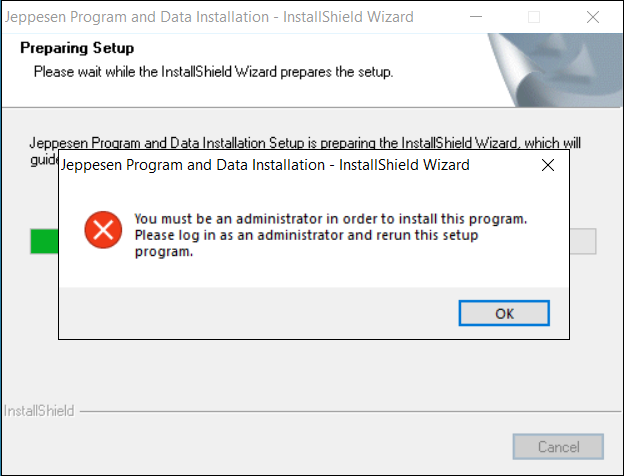
Task: Click the green filled portion of progress bar
Action: (x=45, y=241)
